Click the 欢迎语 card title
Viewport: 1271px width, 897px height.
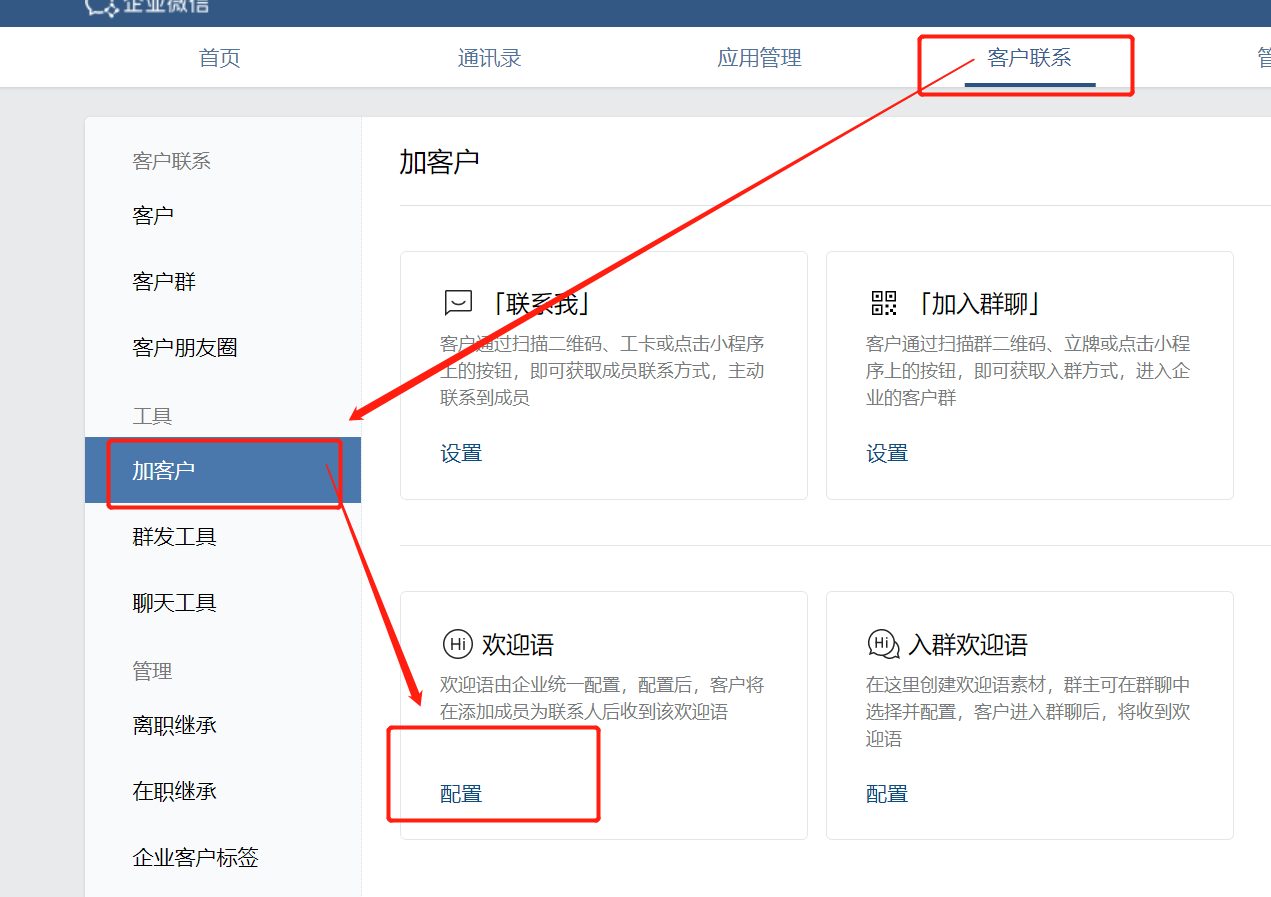pyautogui.click(x=518, y=645)
